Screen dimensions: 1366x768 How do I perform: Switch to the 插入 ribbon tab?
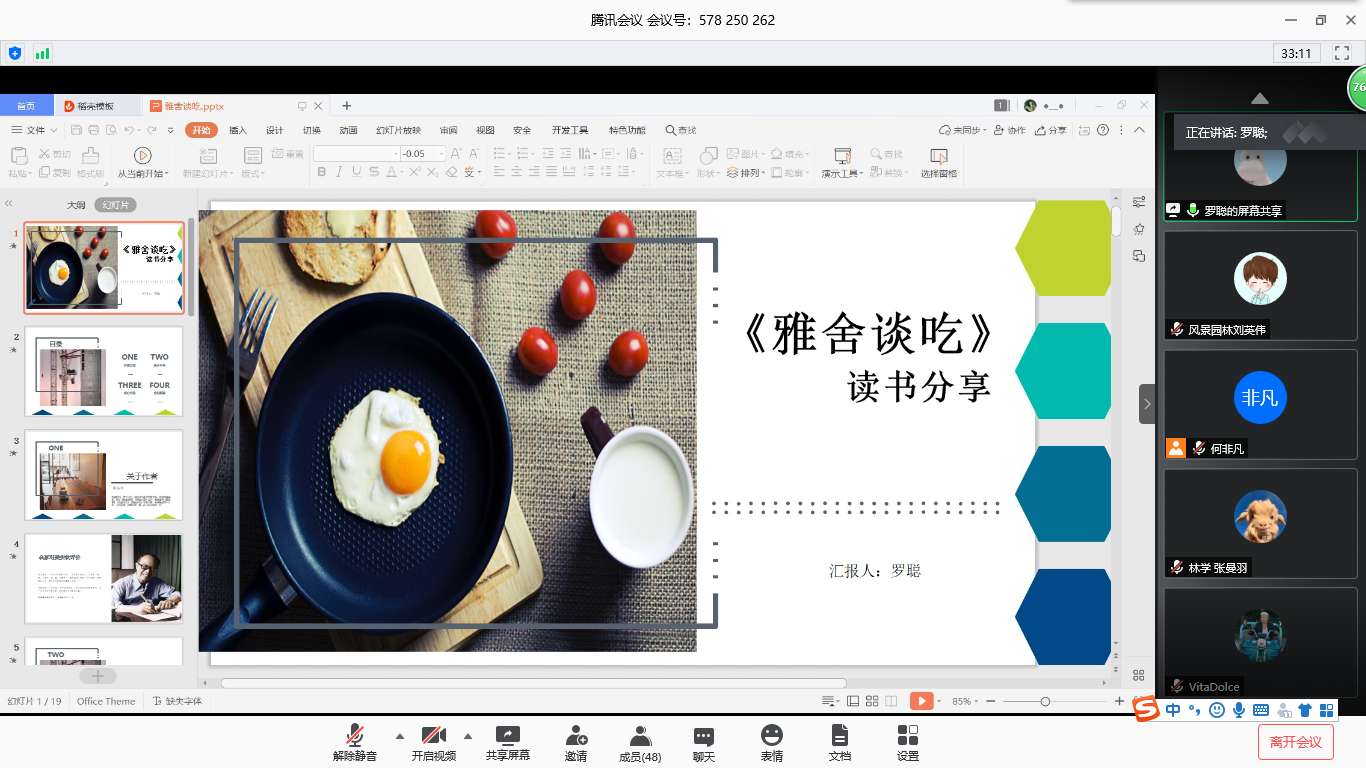tap(238, 130)
